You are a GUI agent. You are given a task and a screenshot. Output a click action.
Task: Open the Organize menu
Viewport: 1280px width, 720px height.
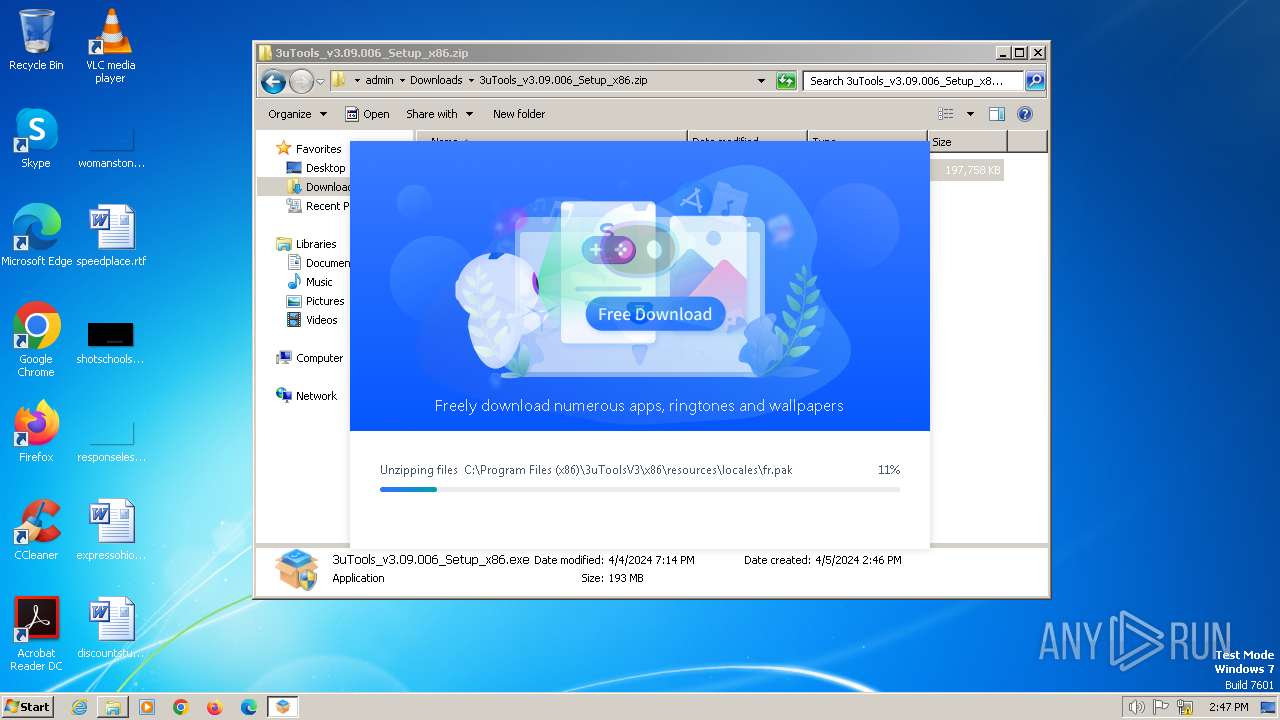297,114
